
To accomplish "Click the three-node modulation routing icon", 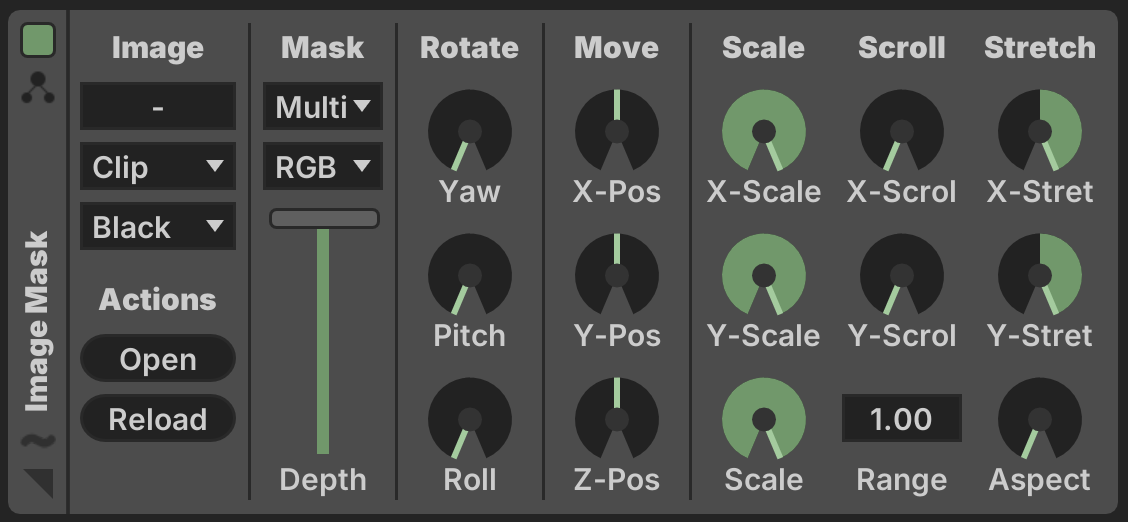I will coord(38,88).
